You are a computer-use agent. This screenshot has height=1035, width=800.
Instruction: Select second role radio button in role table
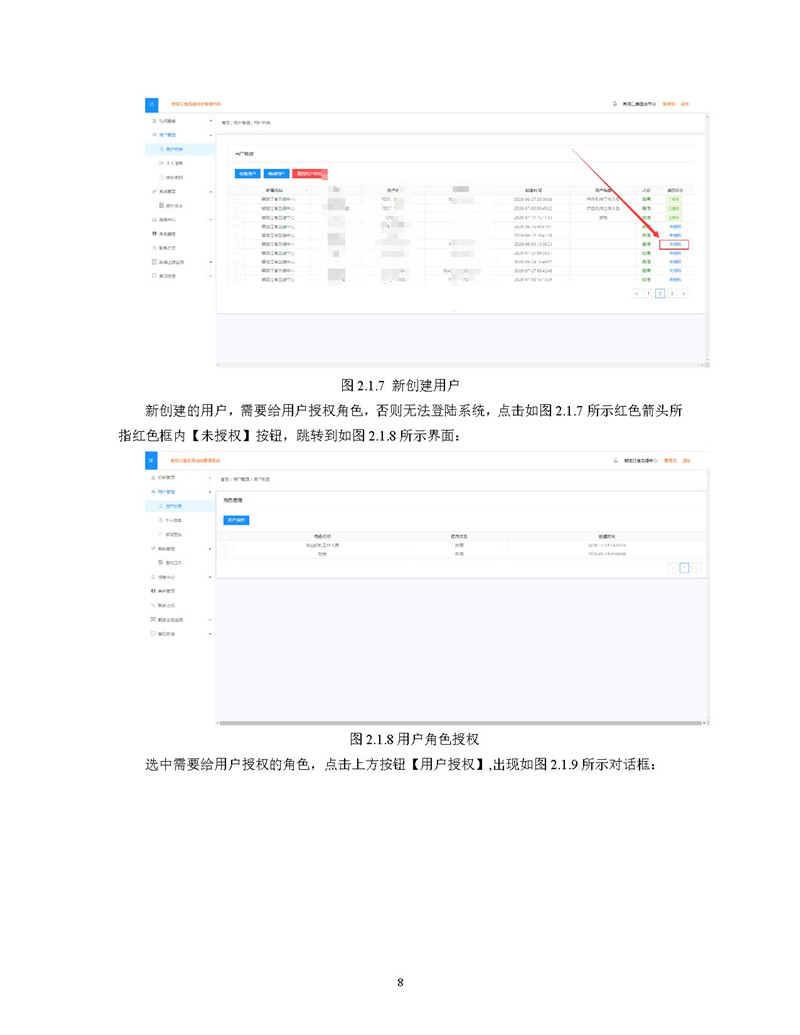(227, 553)
